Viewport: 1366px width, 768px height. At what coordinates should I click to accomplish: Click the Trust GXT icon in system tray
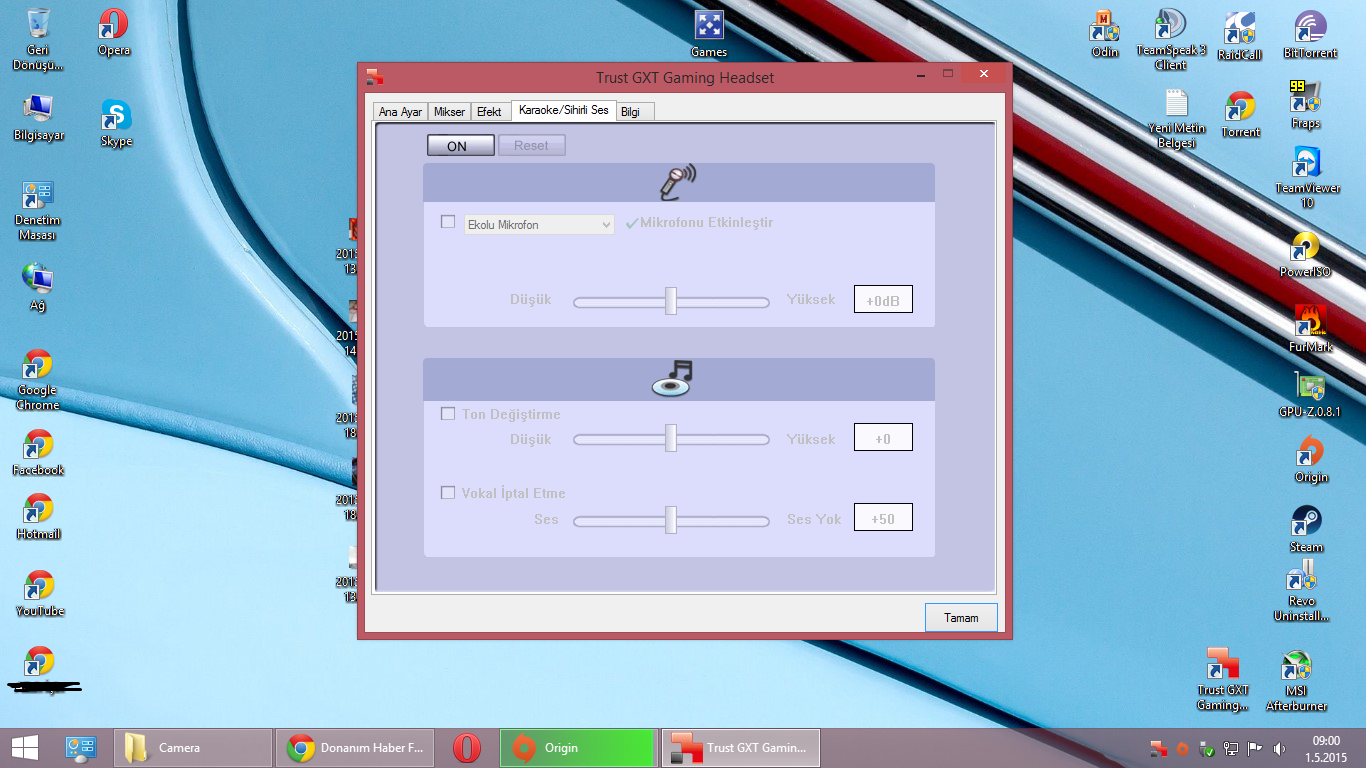pos(1158,748)
